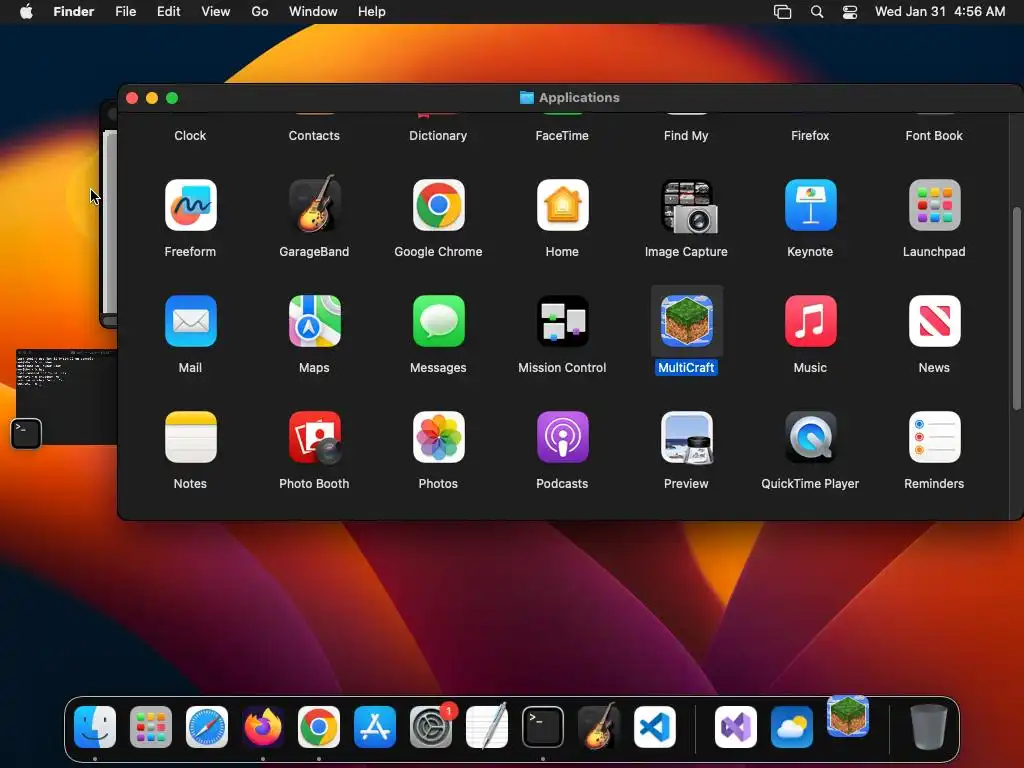1024x768 pixels.
Task: Select the Keynote app icon
Action: (810, 205)
